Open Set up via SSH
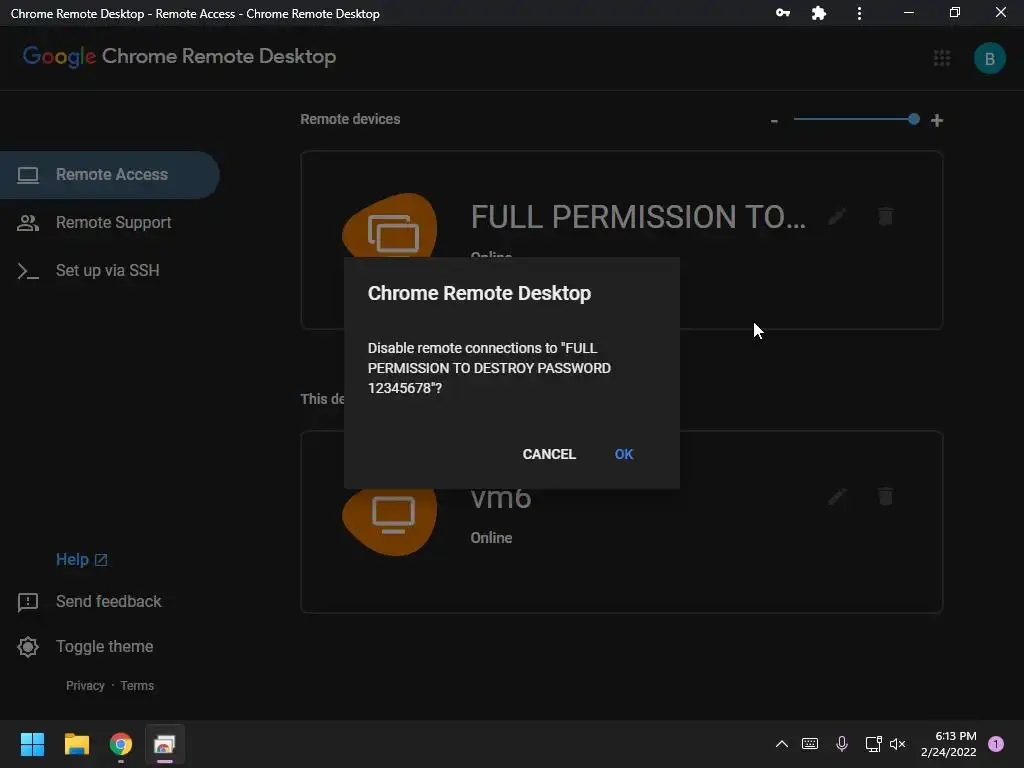 [107, 270]
